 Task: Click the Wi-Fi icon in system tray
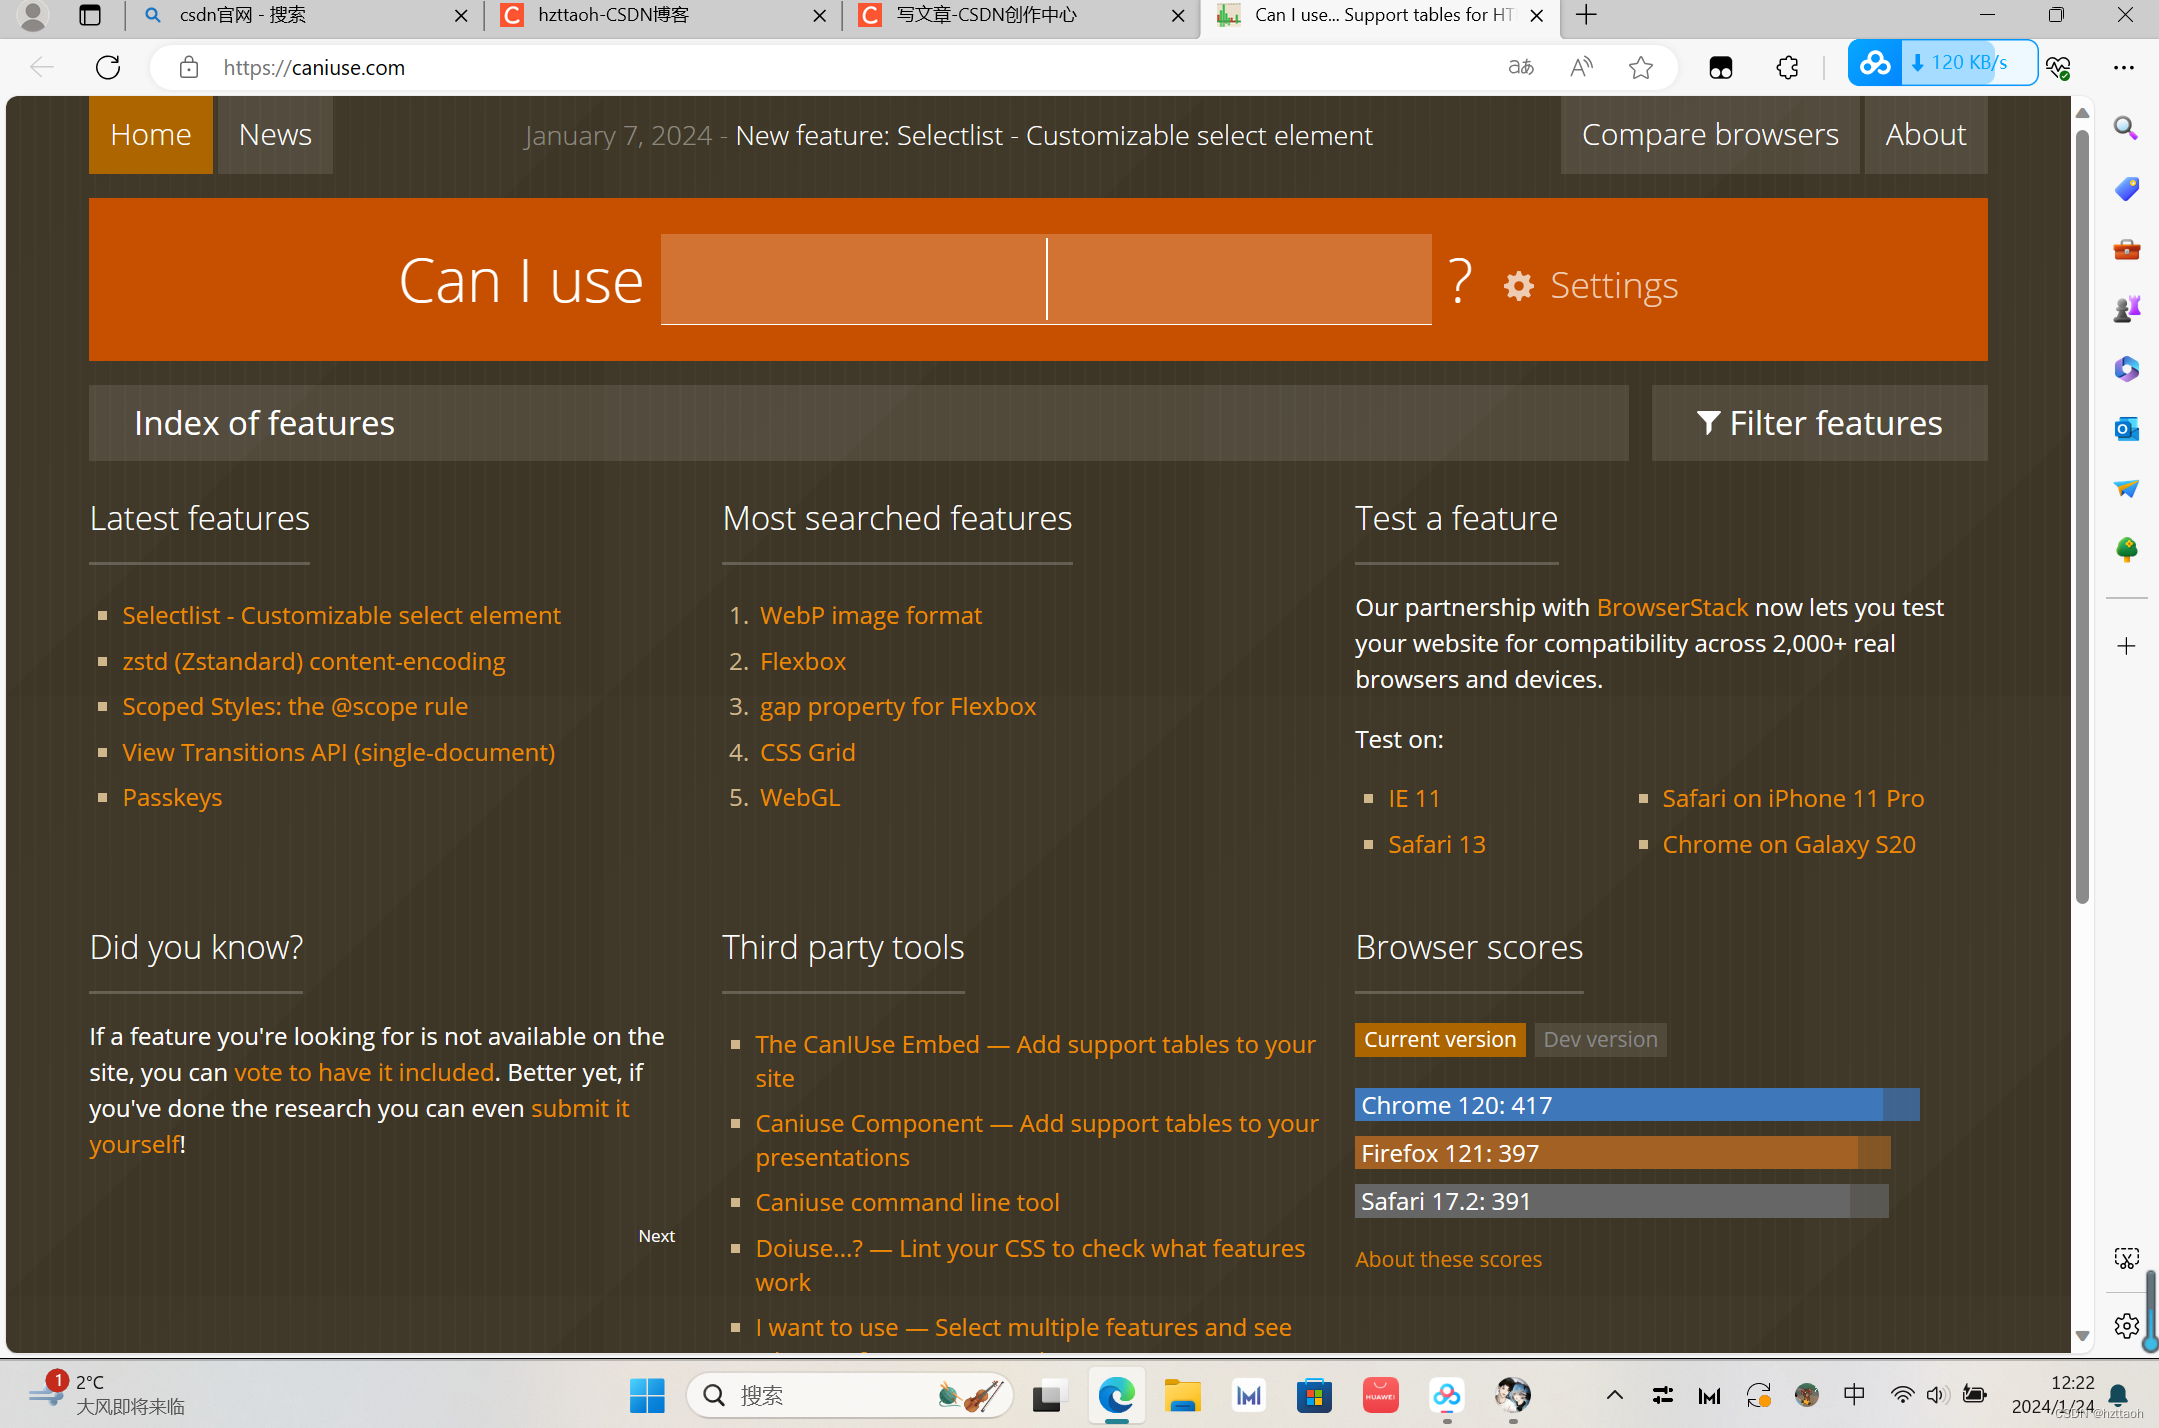1902,1395
